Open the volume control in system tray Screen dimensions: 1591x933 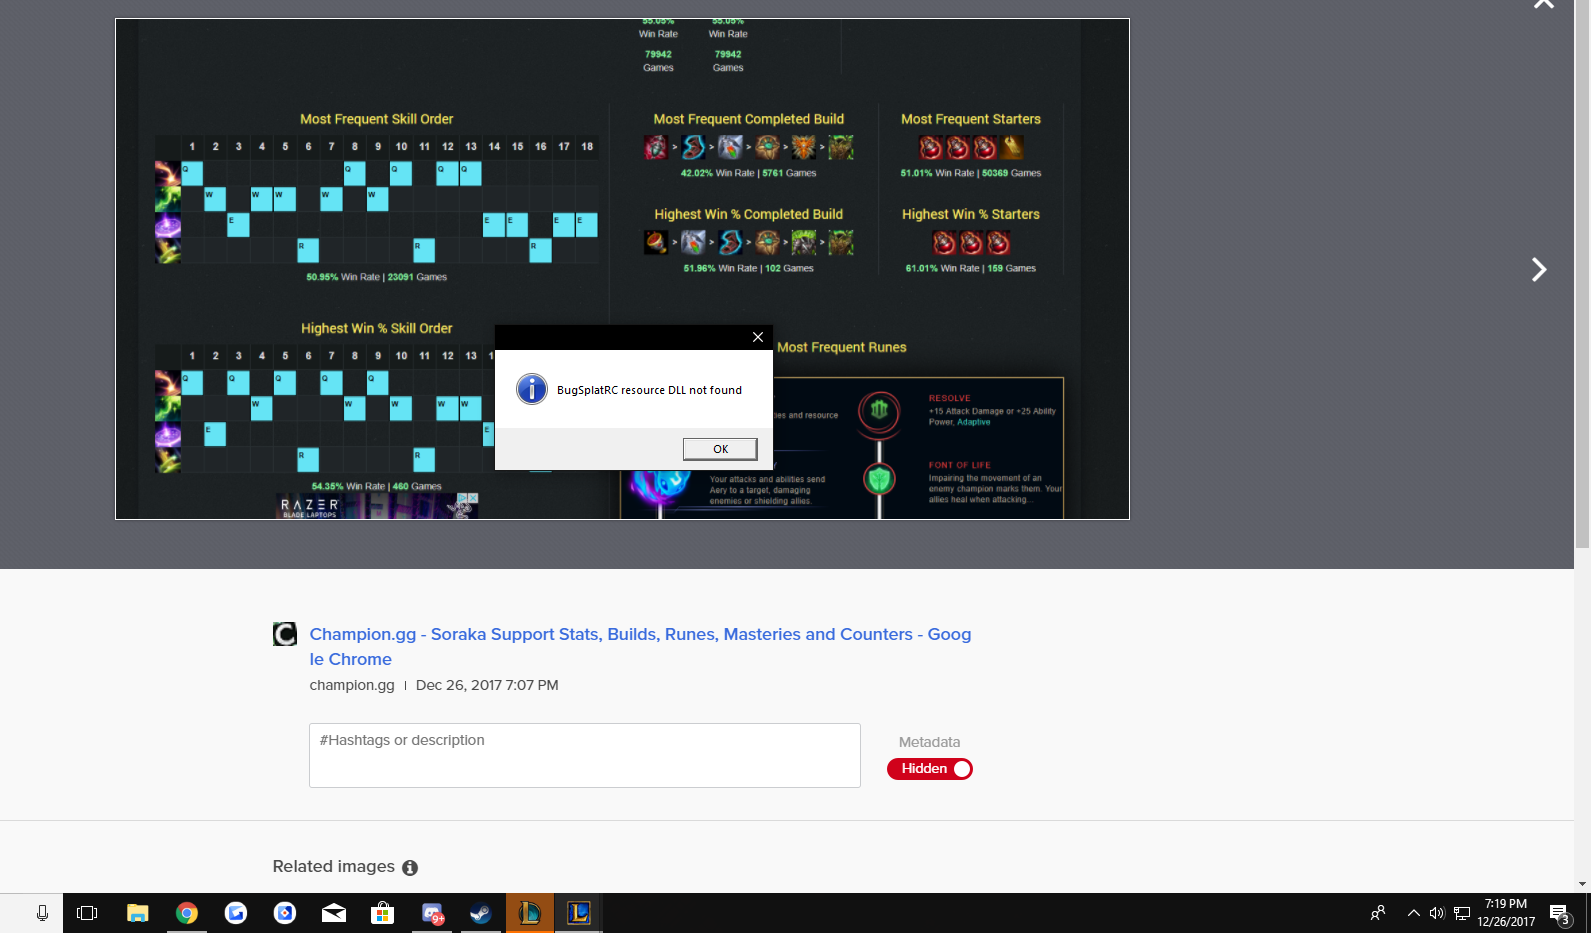1437,913
